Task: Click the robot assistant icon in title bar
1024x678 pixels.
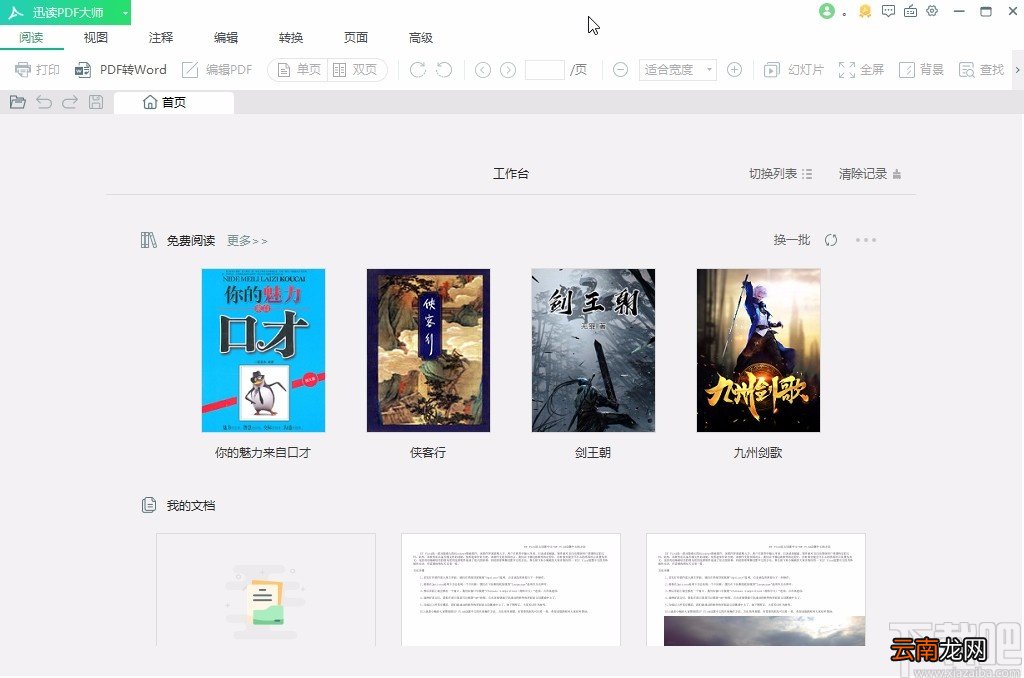Action: [910, 11]
